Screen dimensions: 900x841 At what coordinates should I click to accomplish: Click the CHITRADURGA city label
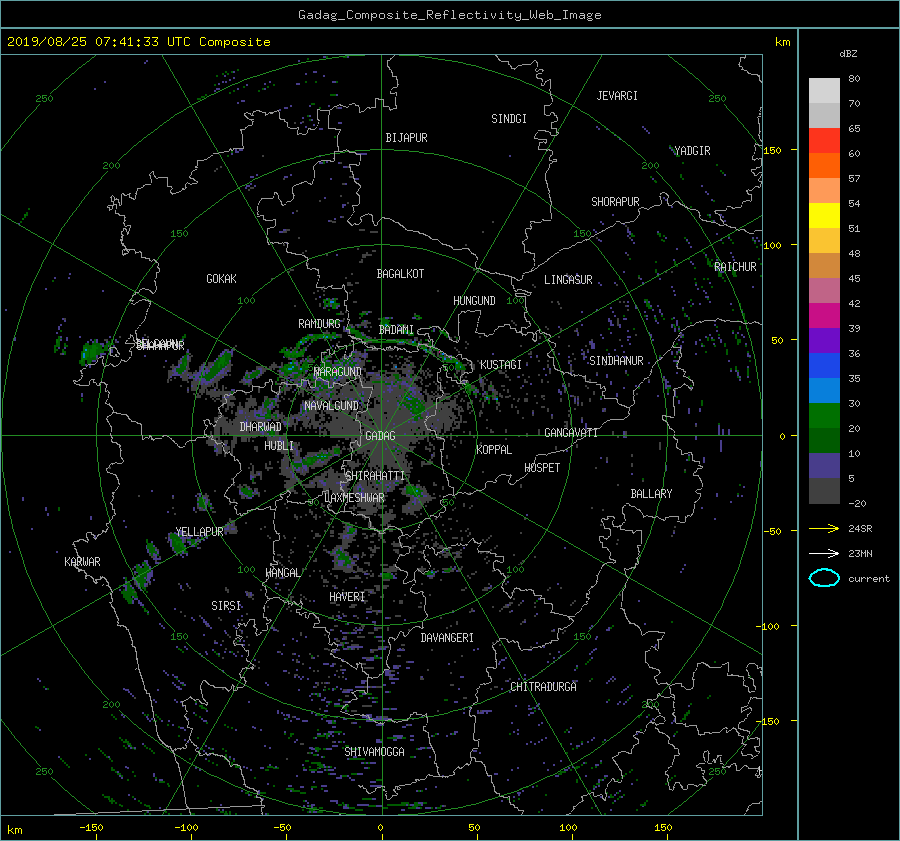[543, 687]
